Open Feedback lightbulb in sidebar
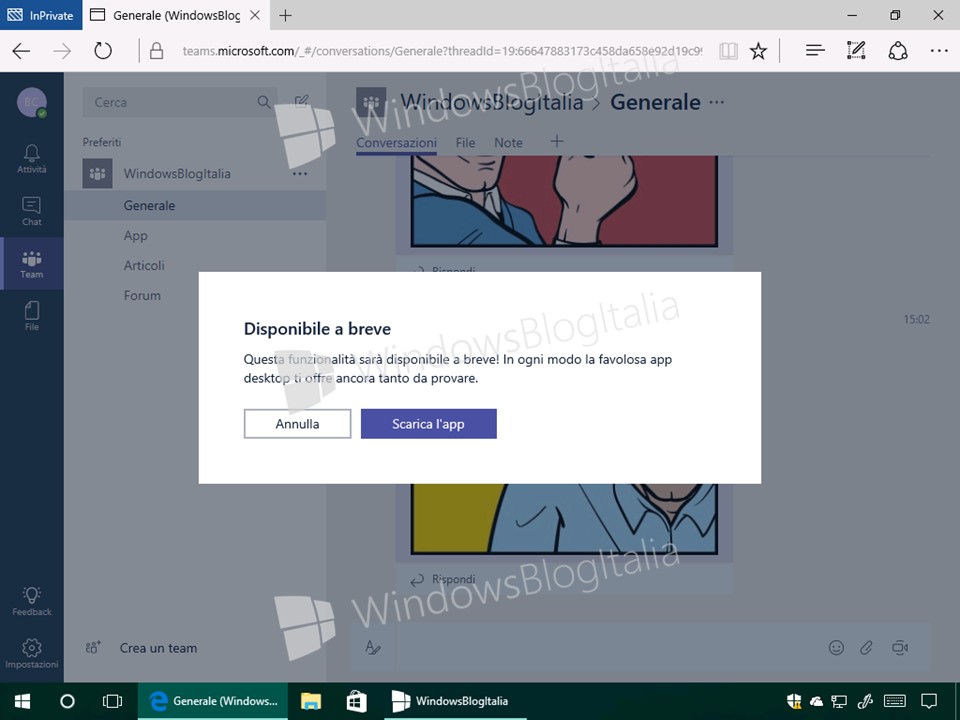Screen dimensions: 960x720 (32, 601)
